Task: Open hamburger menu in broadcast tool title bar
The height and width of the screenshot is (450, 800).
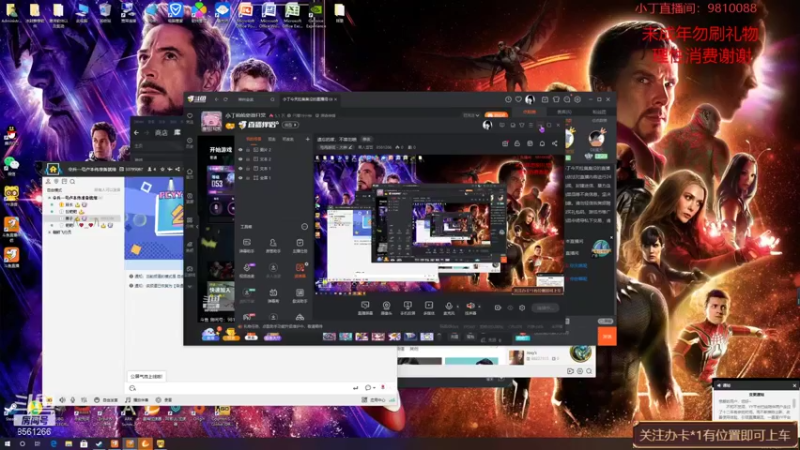Action: [x=531, y=125]
